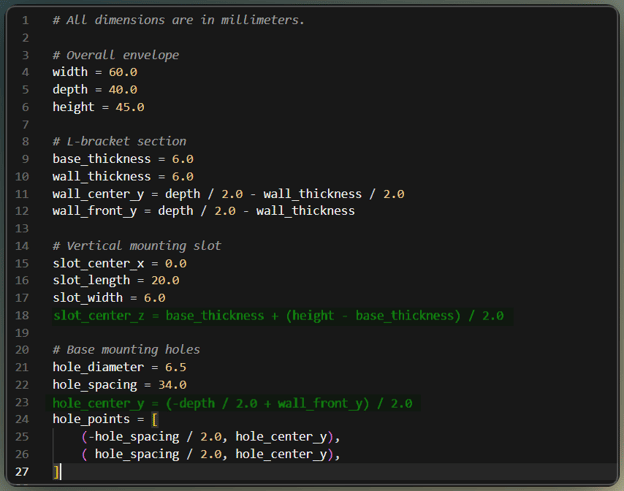Click the value 0.0 on line 15
Image resolution: width=624 pixels, height=491 pixels.
[176, 263]
